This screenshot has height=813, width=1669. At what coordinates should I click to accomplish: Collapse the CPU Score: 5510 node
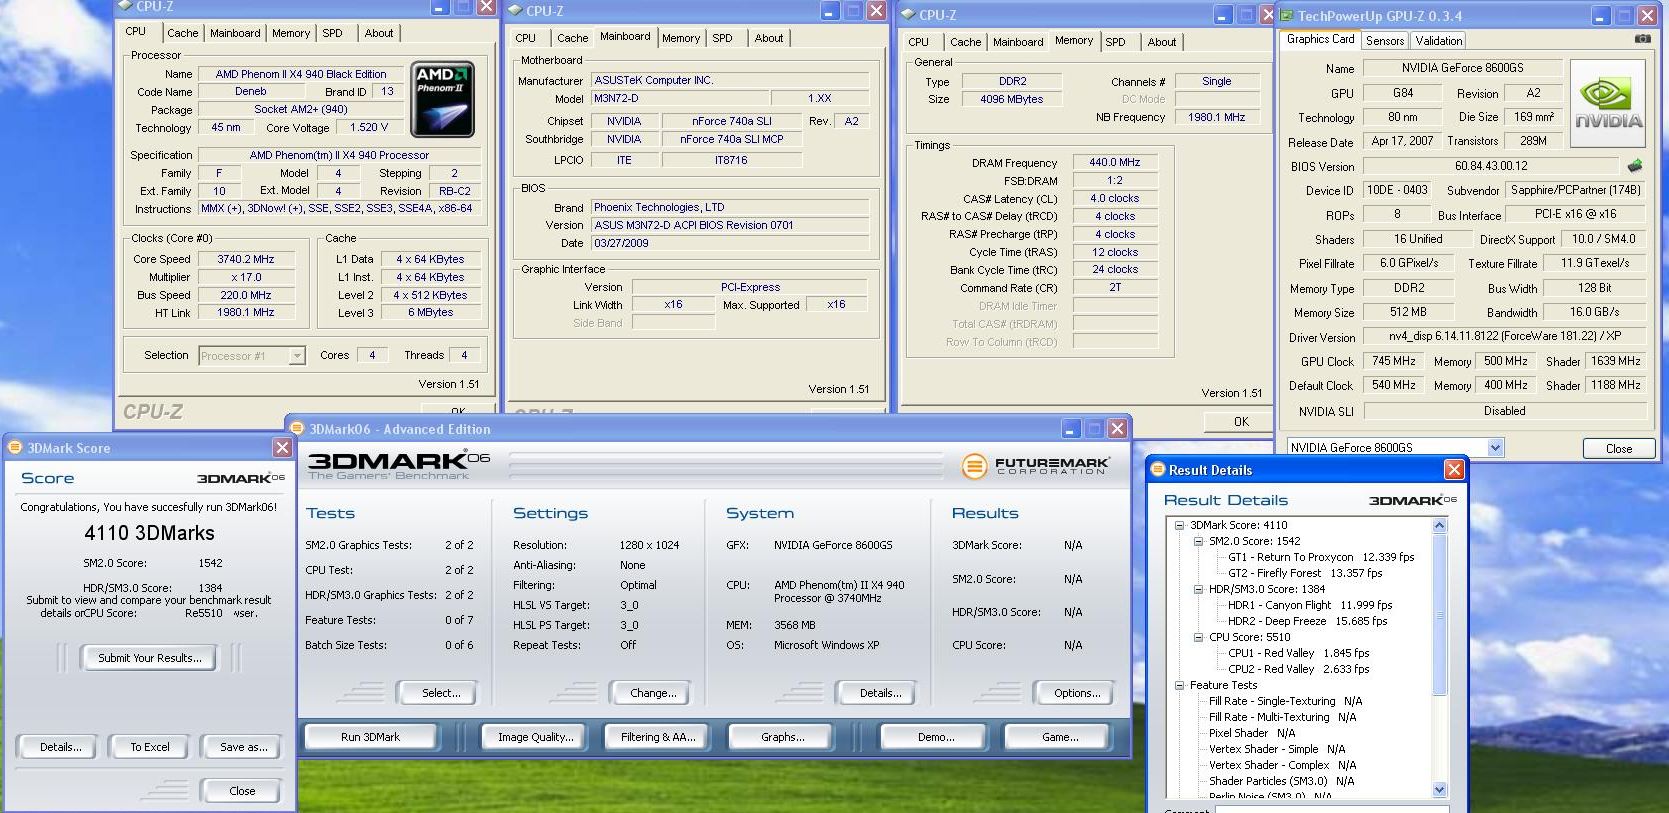pyautogui.click(x=1198, y=637)
